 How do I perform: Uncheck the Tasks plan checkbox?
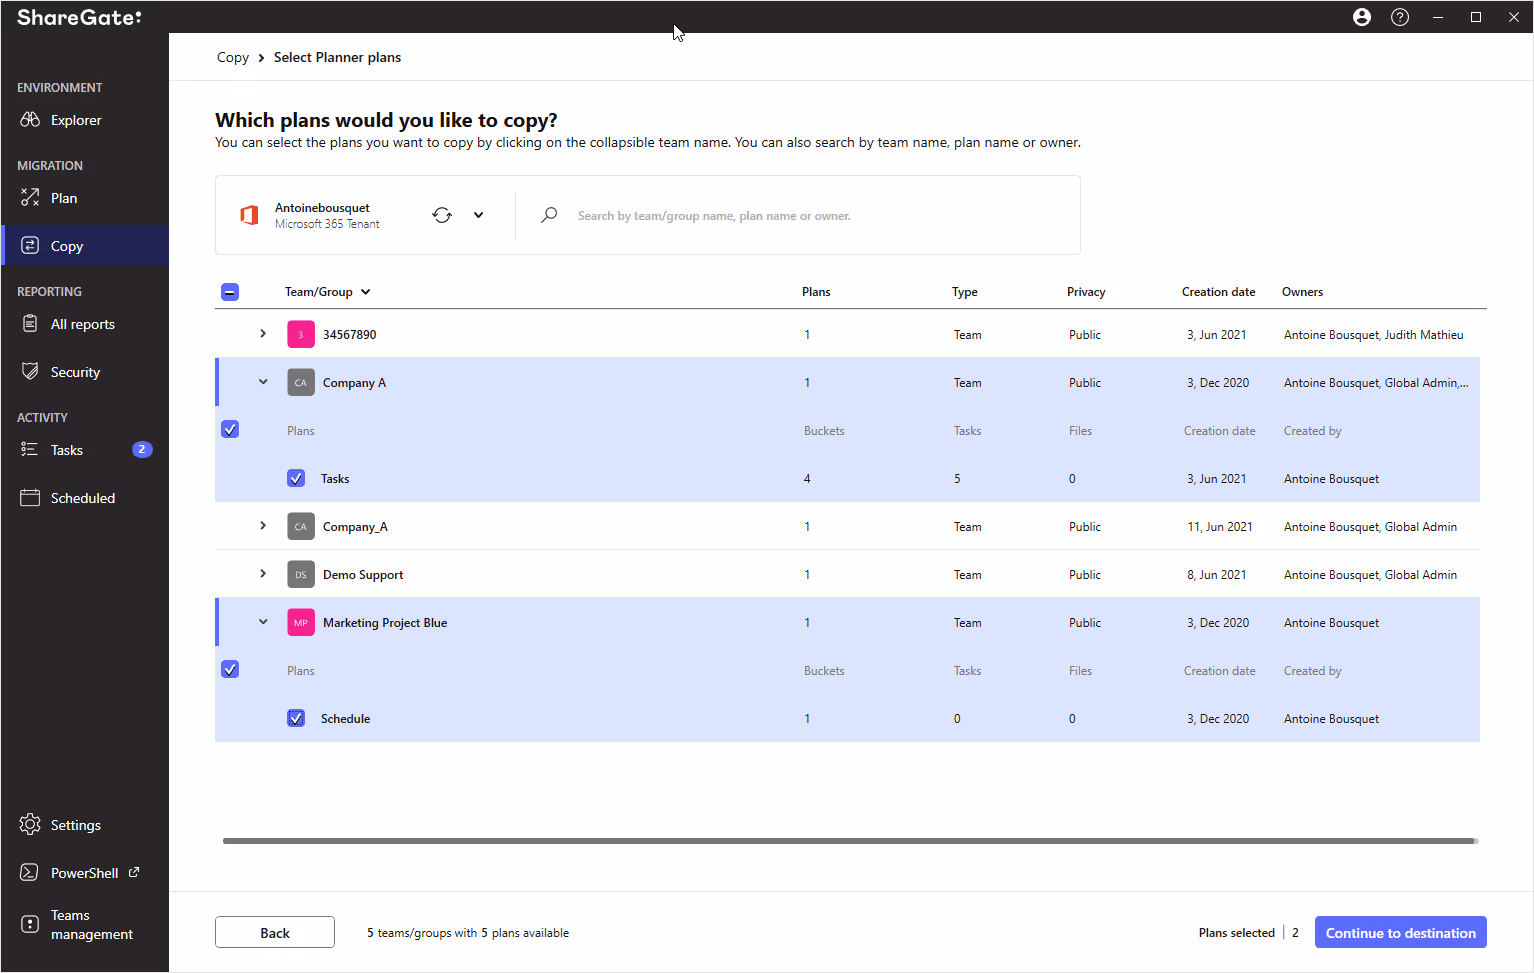296,478
